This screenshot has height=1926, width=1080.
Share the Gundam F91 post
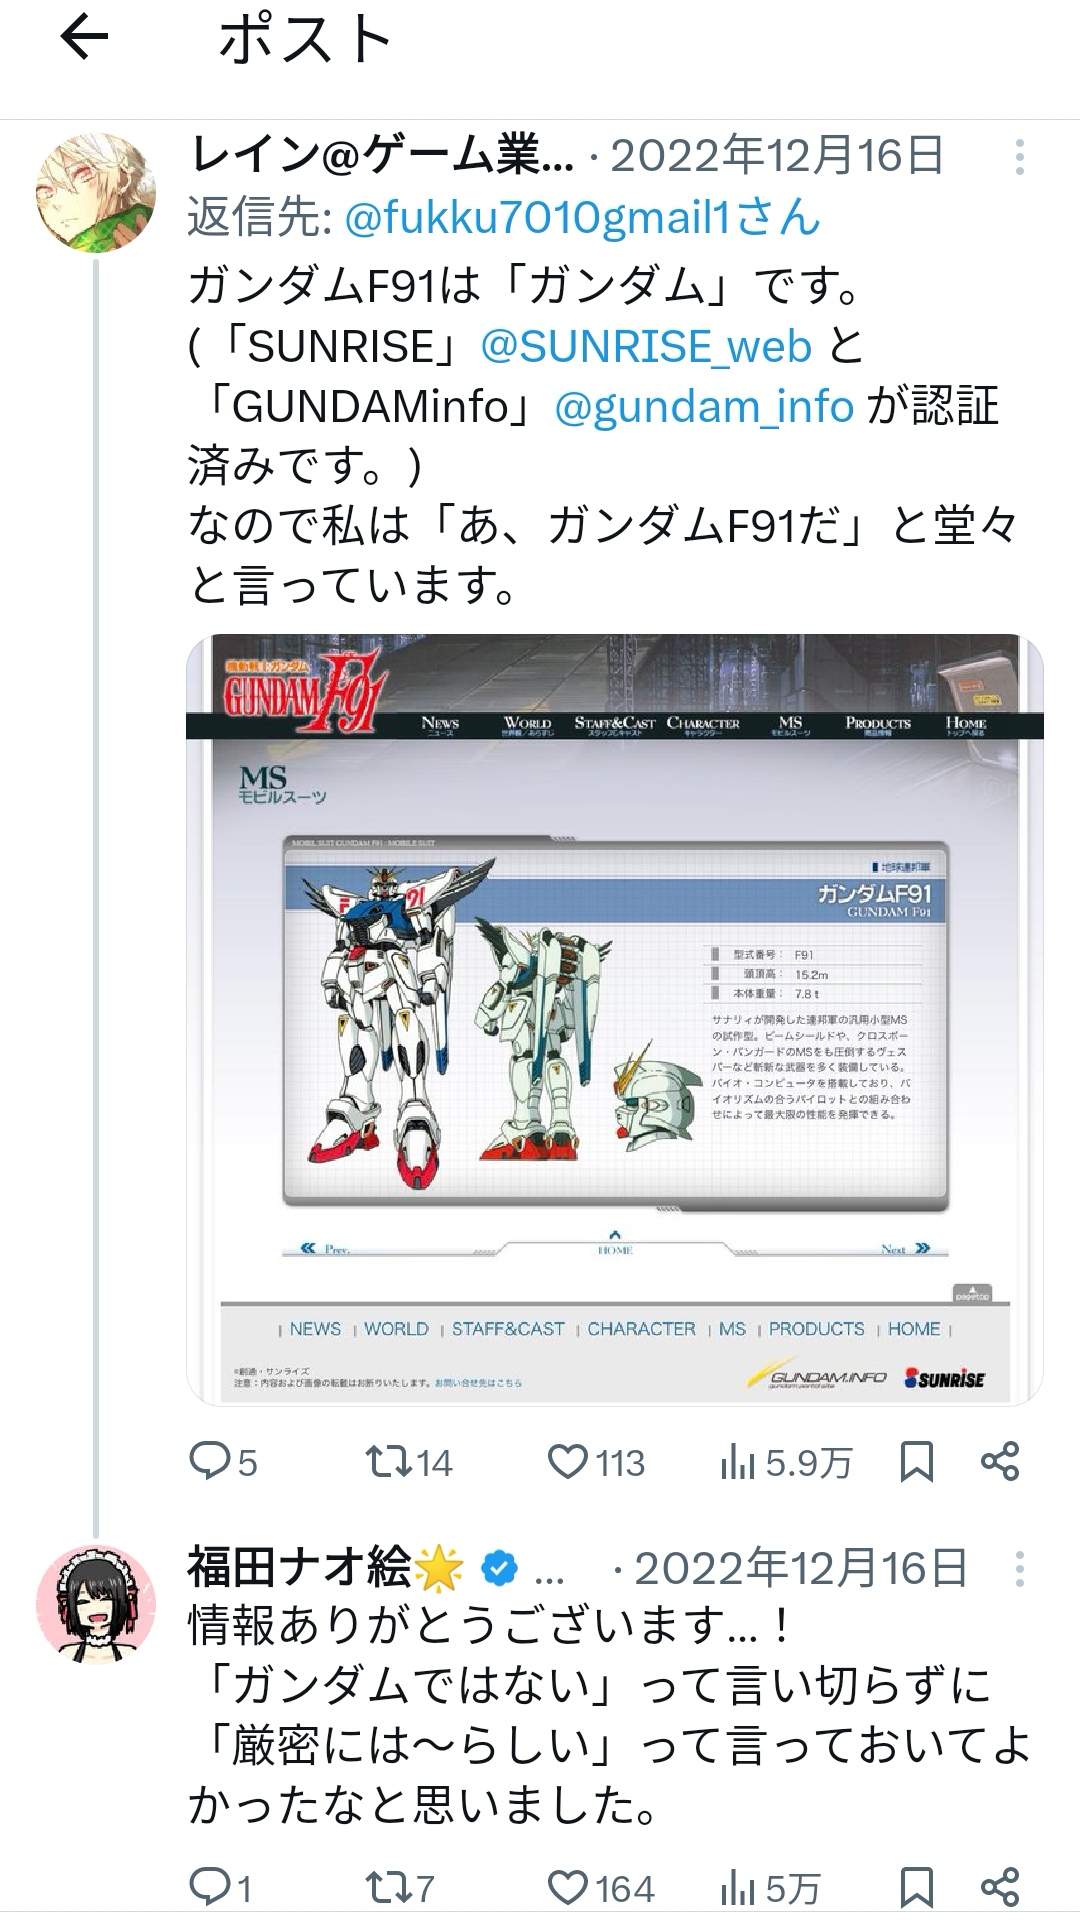coord(1000,1462)
